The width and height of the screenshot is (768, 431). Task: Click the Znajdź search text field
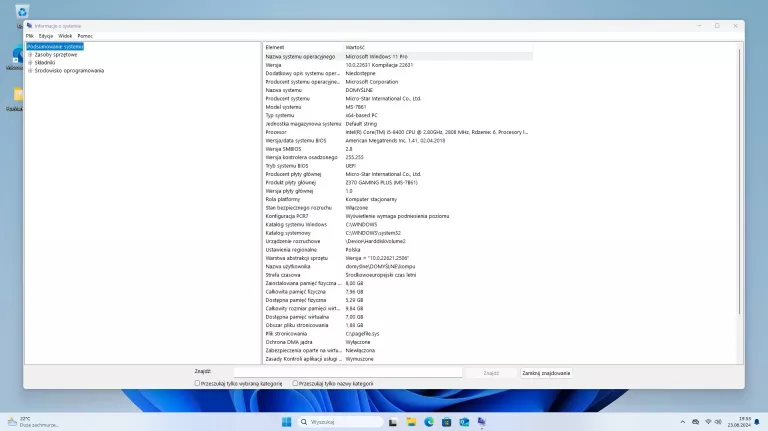(348, 373)
